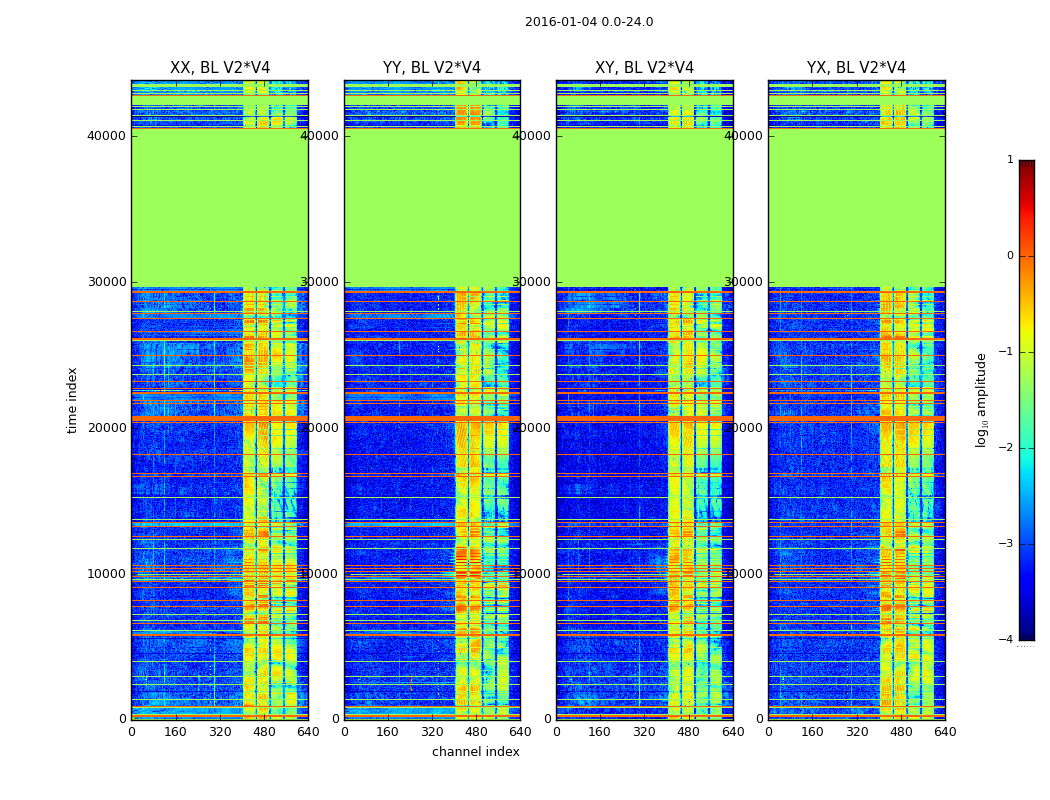The height and width of the screenshot is (800, 1050).
Task: Click the thick orange band in YY panel
Action: point(432,419)
